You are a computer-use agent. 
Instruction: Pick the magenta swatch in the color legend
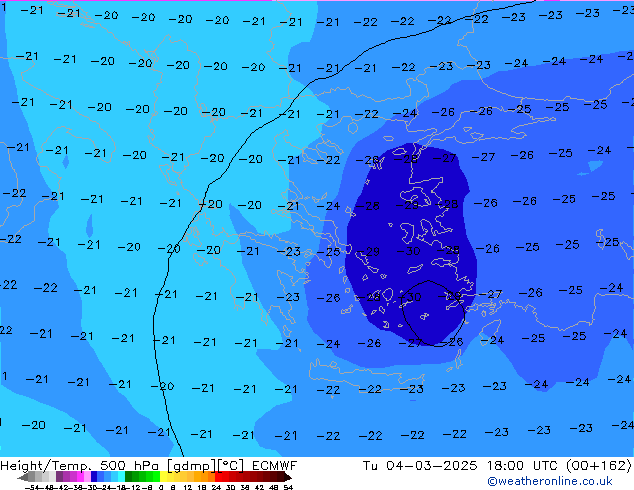80,477
